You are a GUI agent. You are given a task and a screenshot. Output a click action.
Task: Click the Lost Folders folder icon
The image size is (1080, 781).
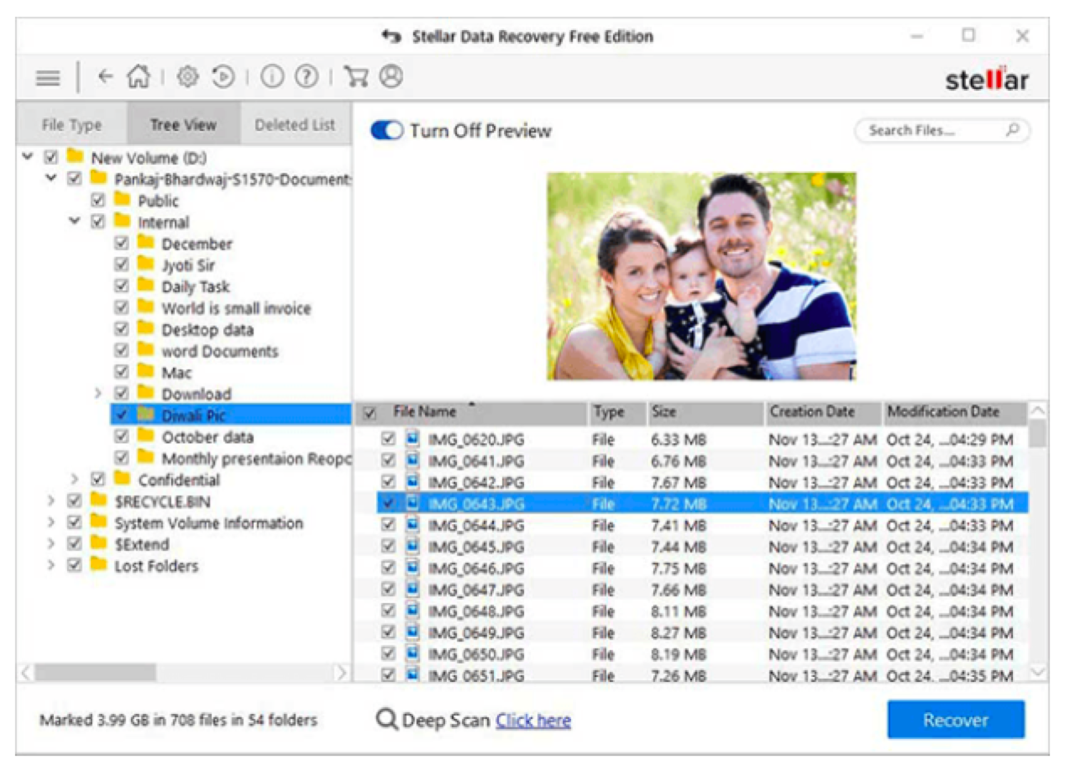point(98,565)
